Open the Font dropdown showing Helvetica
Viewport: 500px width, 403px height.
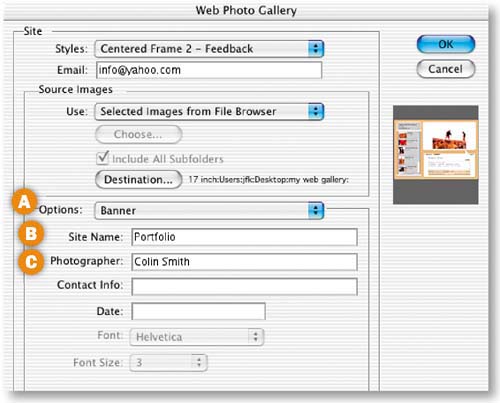click(x=197, y=337)
